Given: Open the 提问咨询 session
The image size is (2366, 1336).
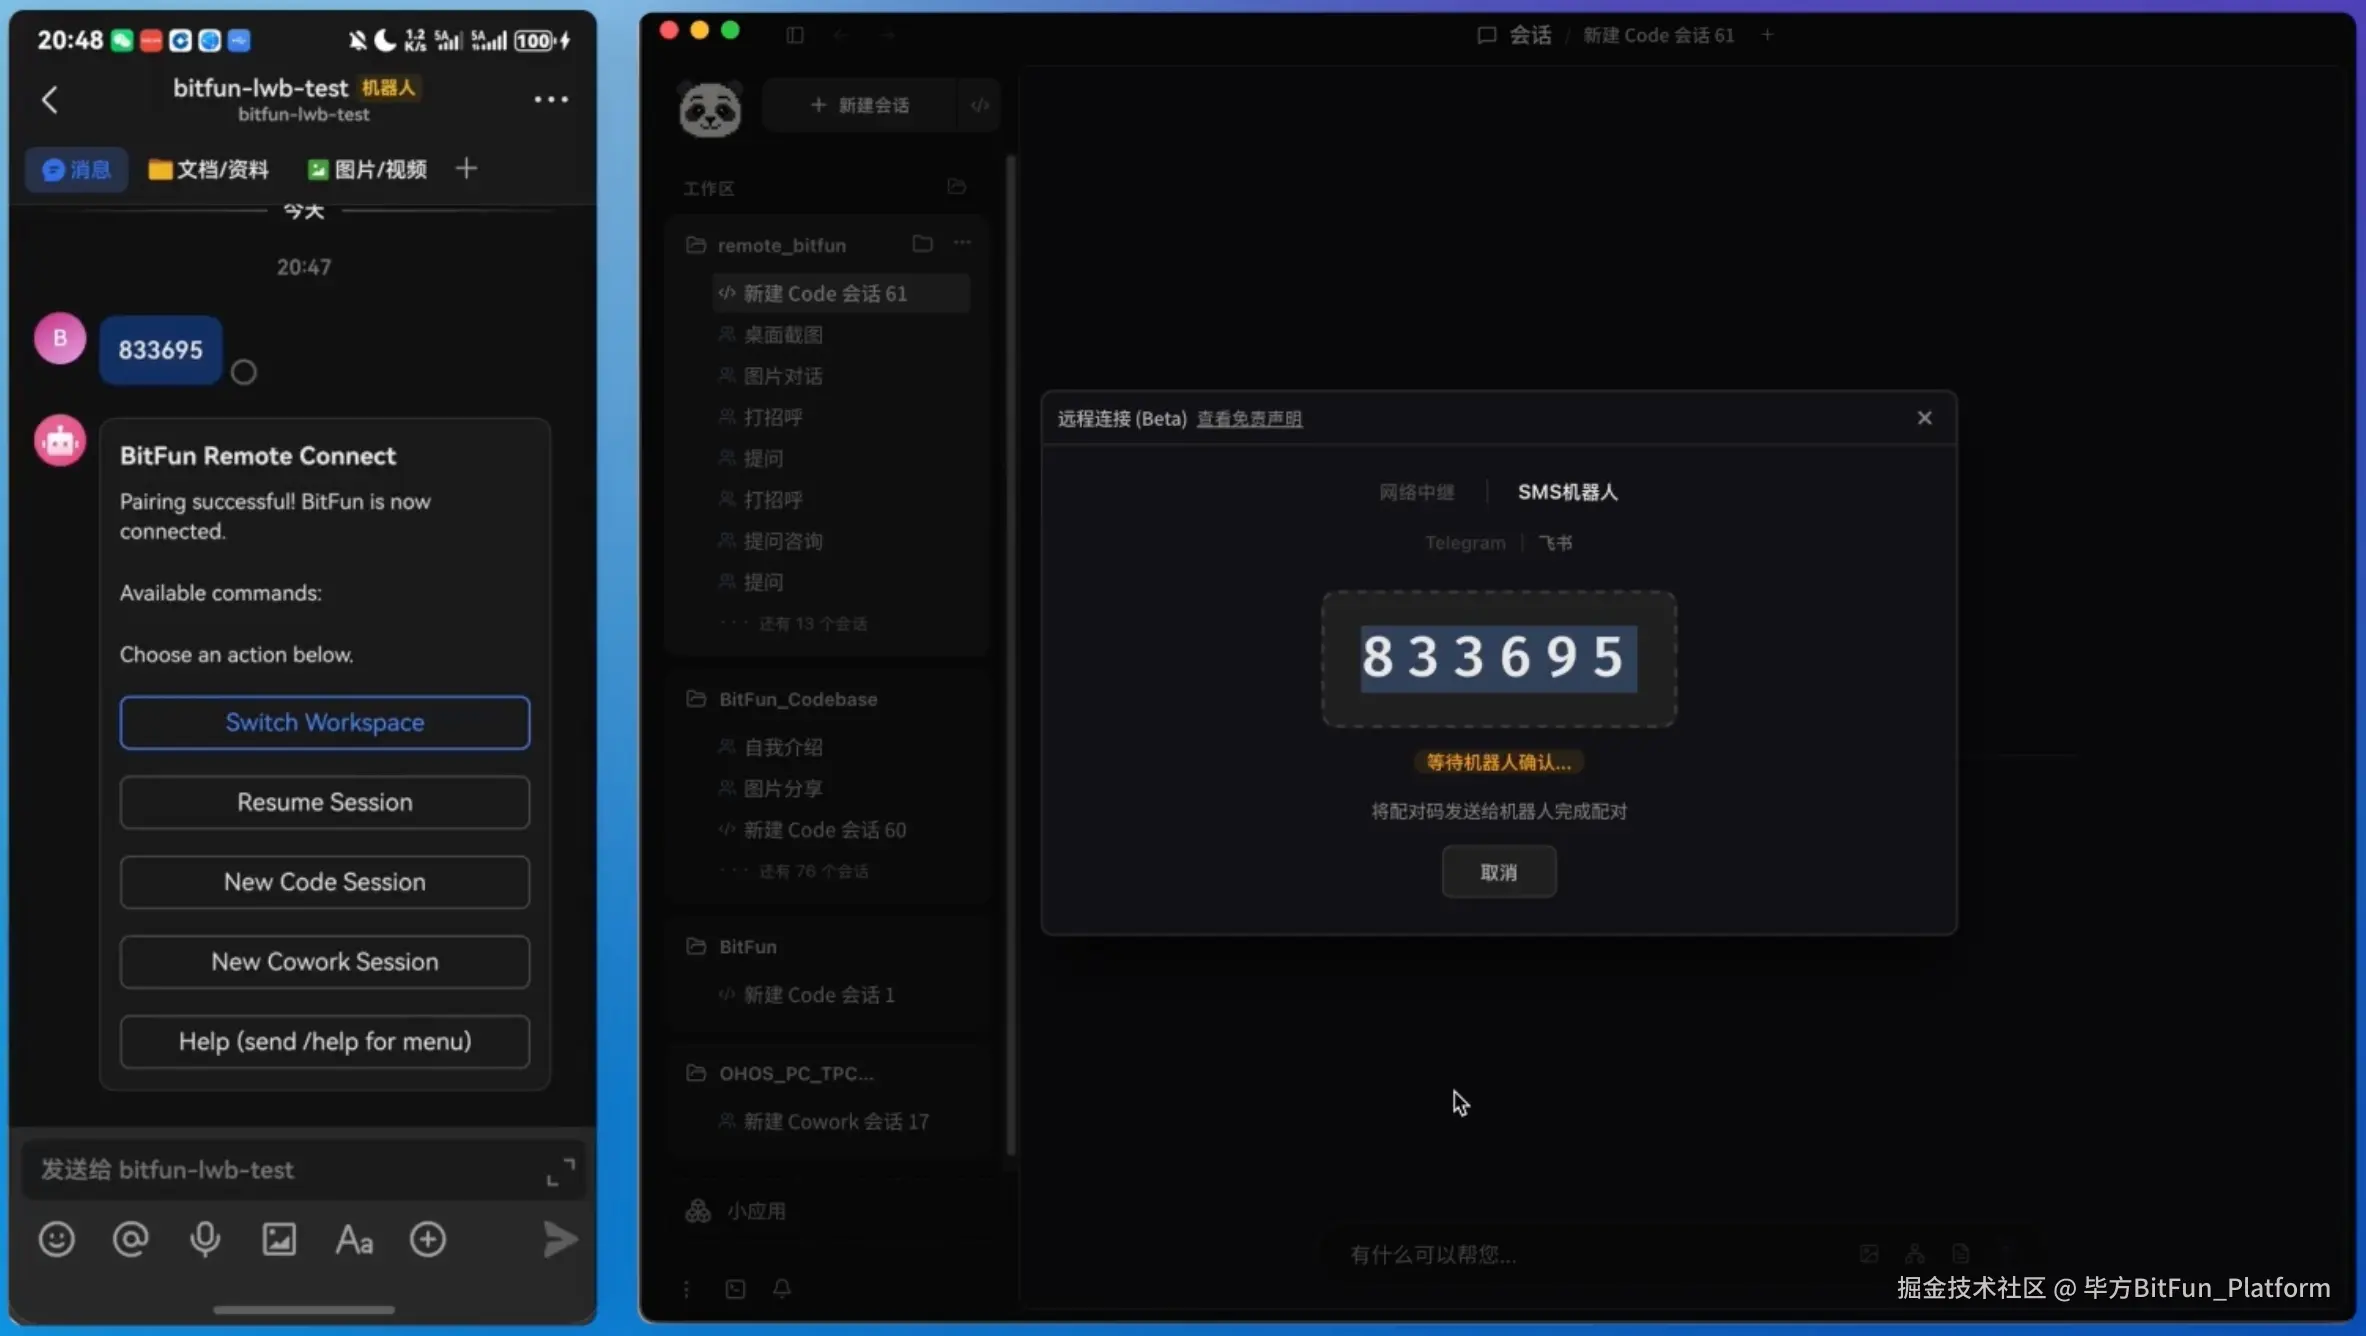Looking at the screenshot, I should (783, 541).
